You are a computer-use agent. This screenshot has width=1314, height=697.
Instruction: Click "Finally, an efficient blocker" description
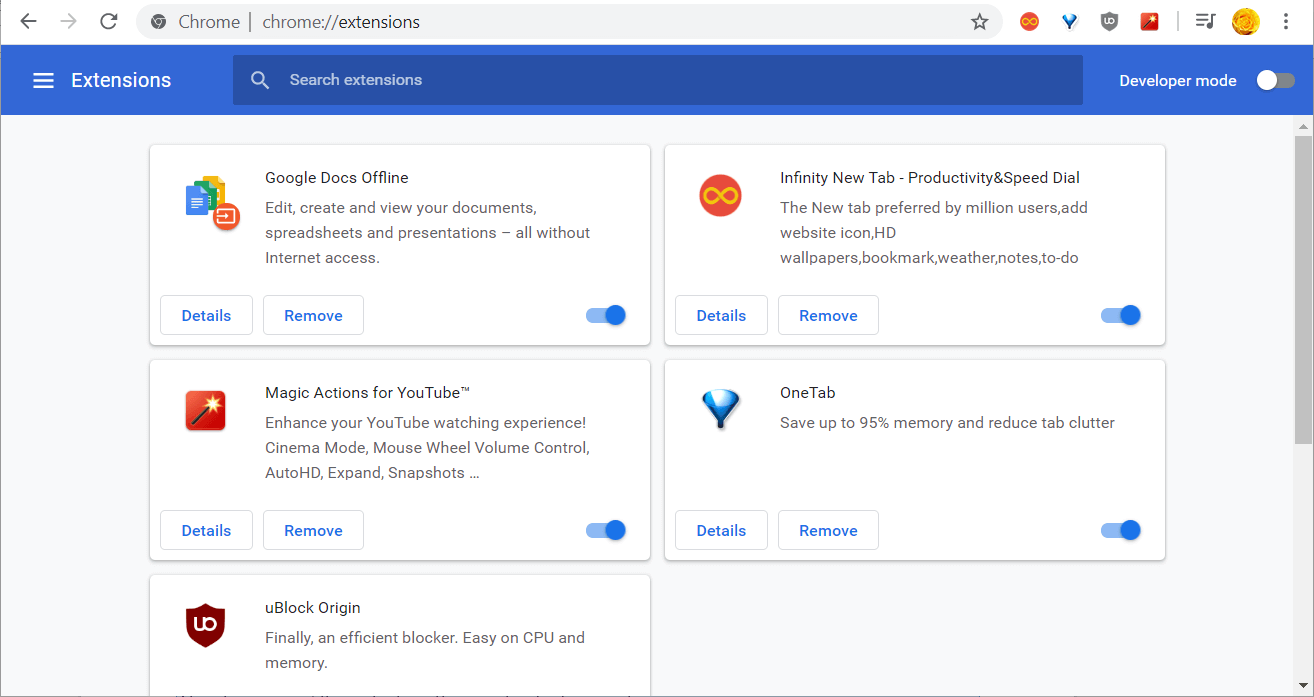[425, 650]
